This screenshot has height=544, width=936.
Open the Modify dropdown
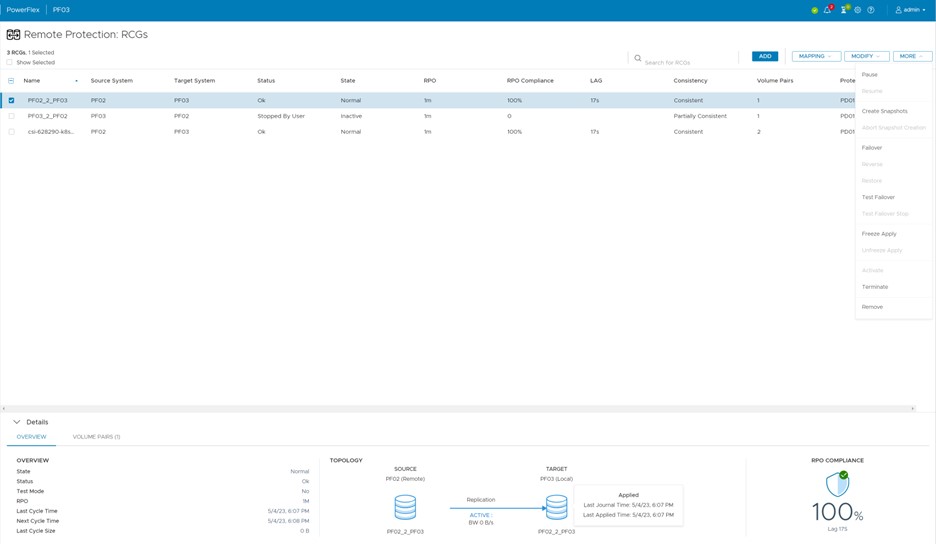[x=866, y=56]
